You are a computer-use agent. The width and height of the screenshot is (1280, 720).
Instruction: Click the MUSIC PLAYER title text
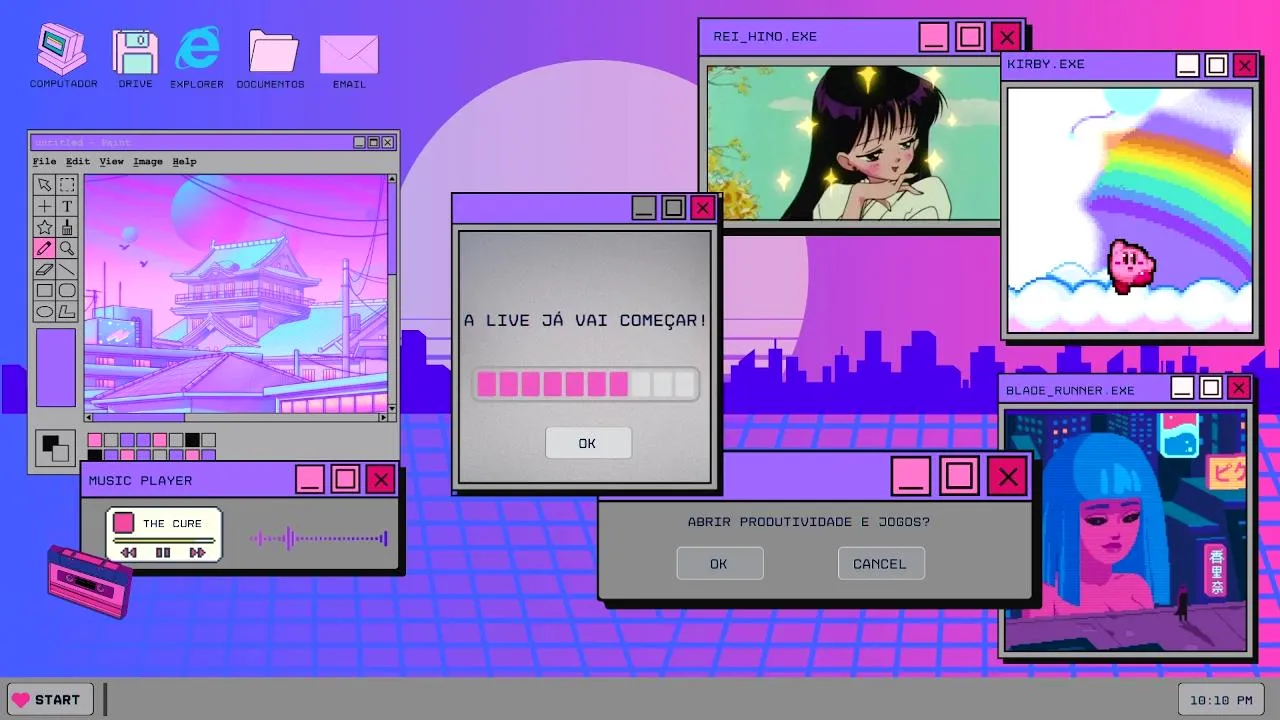click(x=140, y=481)
